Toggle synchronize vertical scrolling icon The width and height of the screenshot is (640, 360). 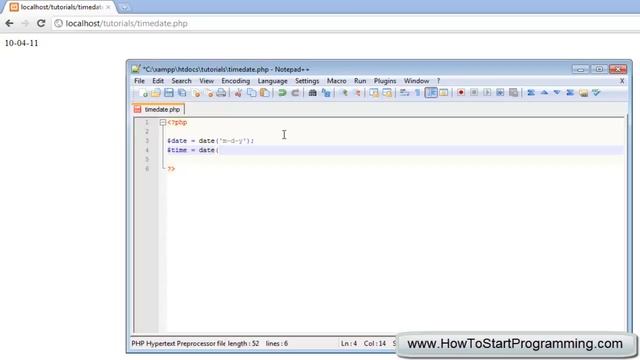coord(373,93)
